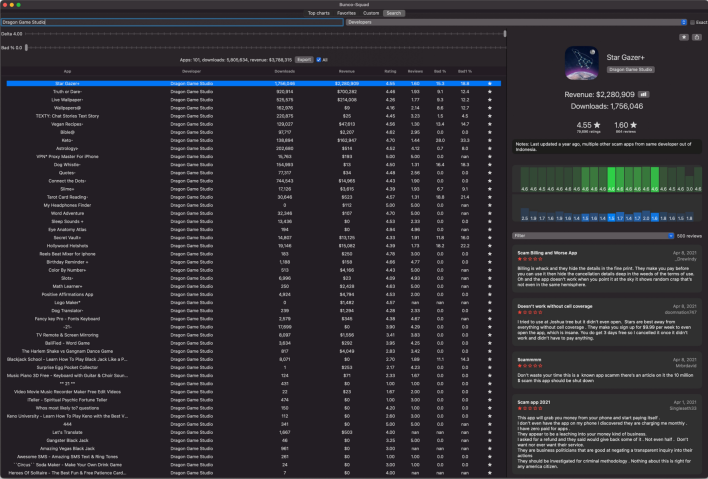
Task: Toggle favorite star on Hollywood Hotshots row
Action: [490, 246]
